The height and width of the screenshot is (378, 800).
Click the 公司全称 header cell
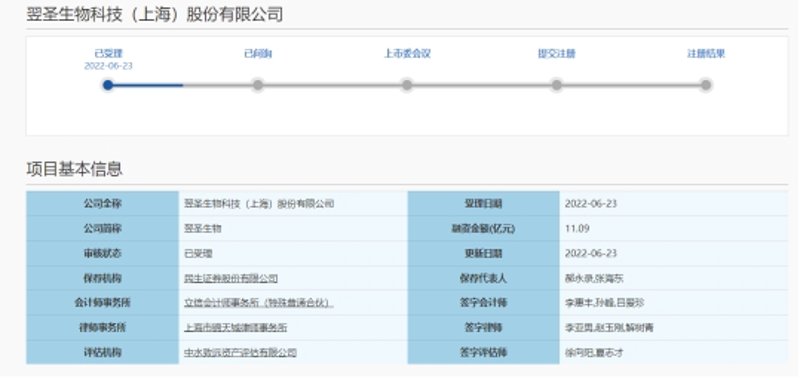pyautogui.click(x=103, y=204)
